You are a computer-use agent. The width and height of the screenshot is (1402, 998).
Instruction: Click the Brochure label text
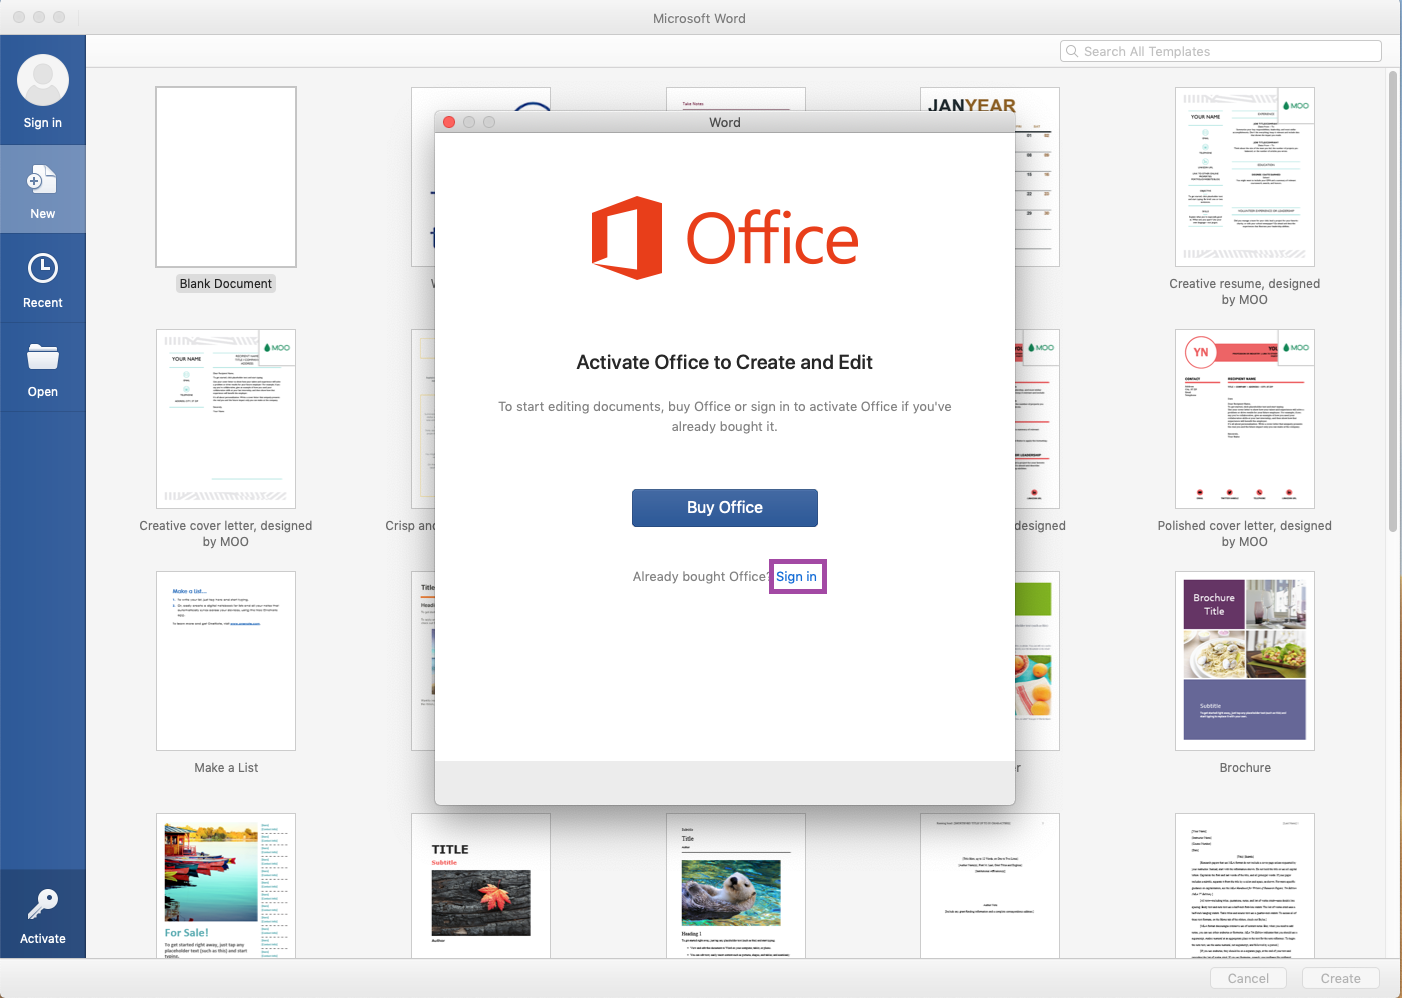pyautogui.click(x=1245, y=768)
